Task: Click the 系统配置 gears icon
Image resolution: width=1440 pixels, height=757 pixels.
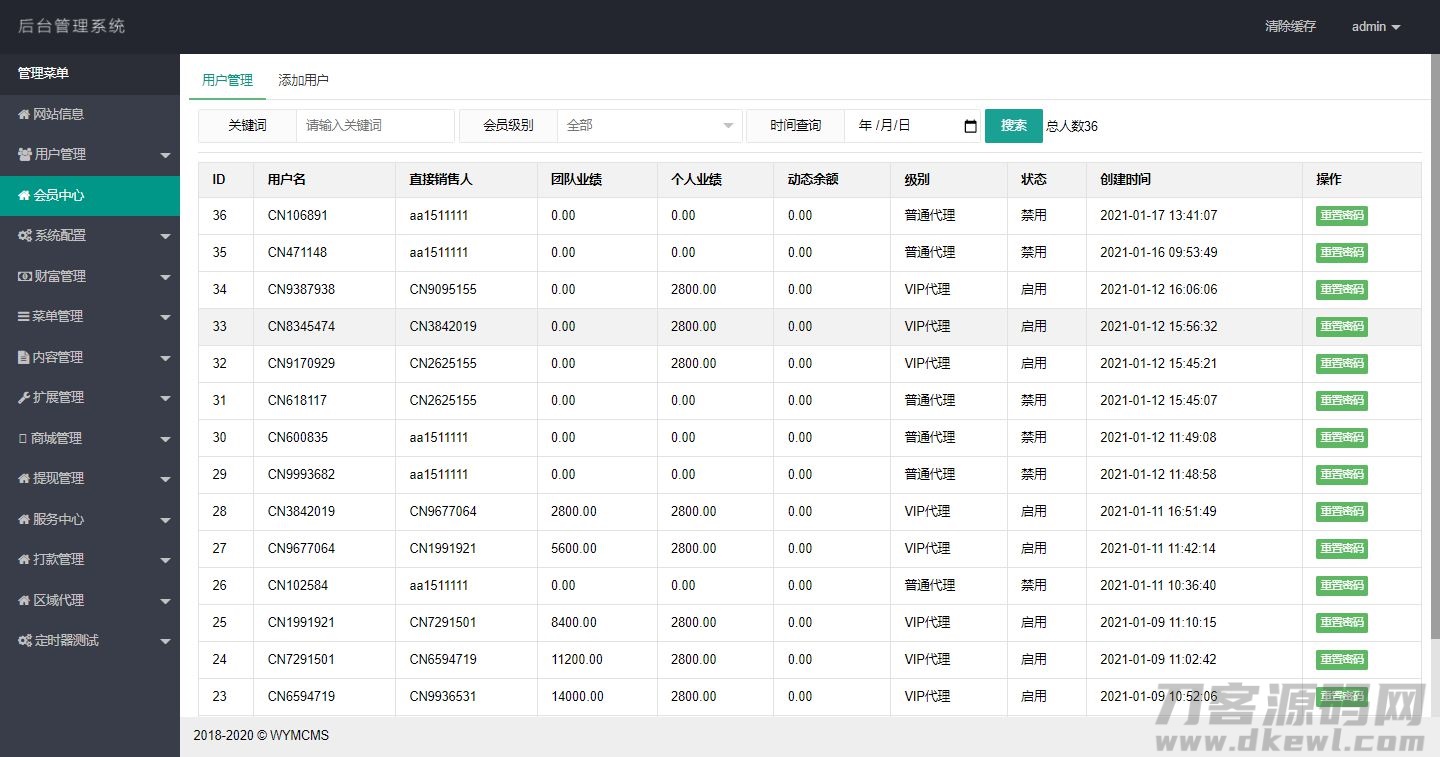Action: tap(25, 236)
